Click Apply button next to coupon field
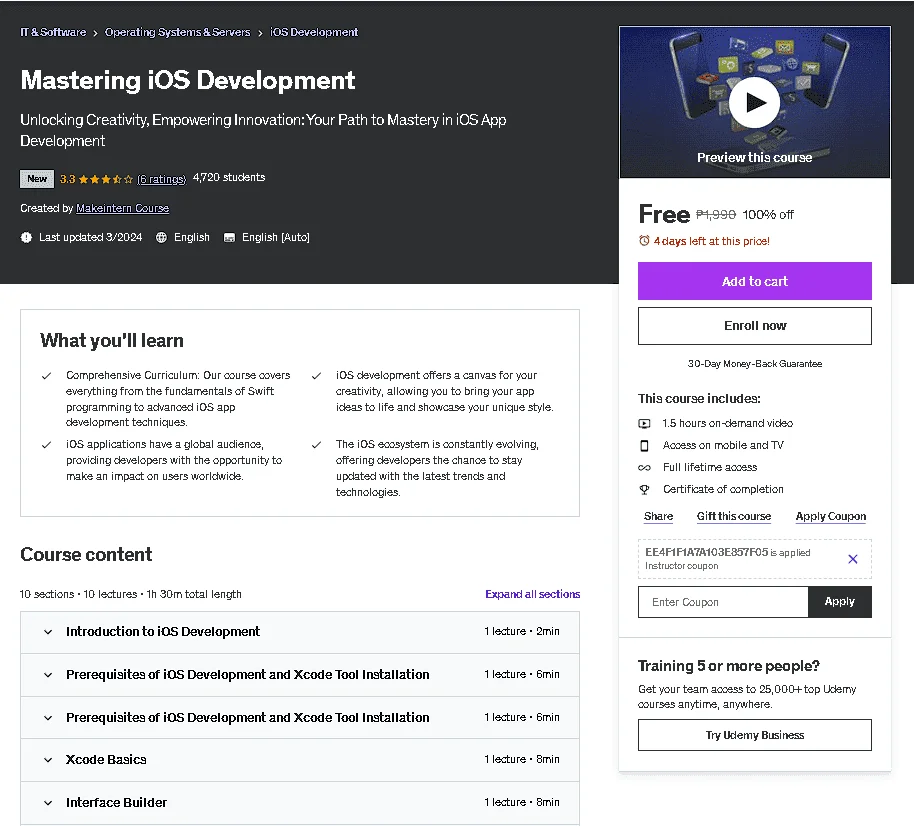The width and height of the screenshot is (914, 826). [839, 602]
